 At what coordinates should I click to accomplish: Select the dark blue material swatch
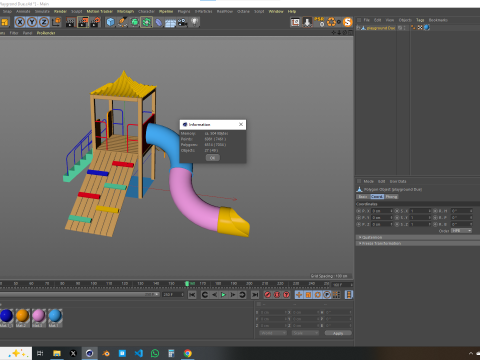click(x=6, y=316)
